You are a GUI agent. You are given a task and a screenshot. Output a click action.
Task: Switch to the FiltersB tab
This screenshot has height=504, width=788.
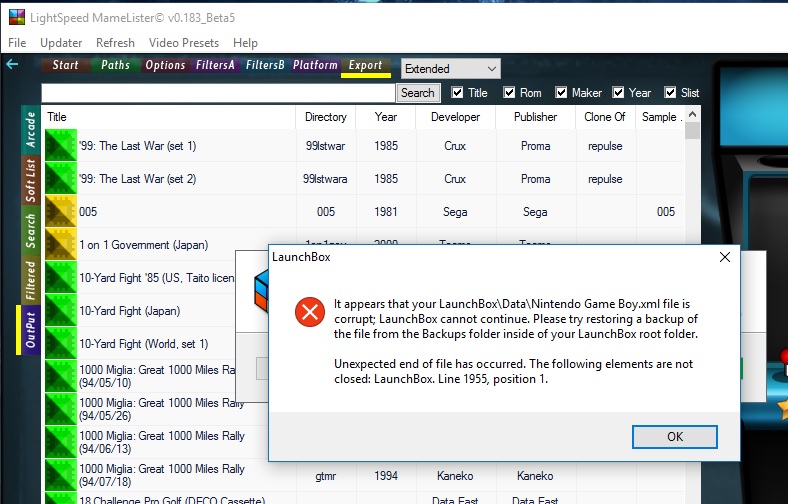265,65
